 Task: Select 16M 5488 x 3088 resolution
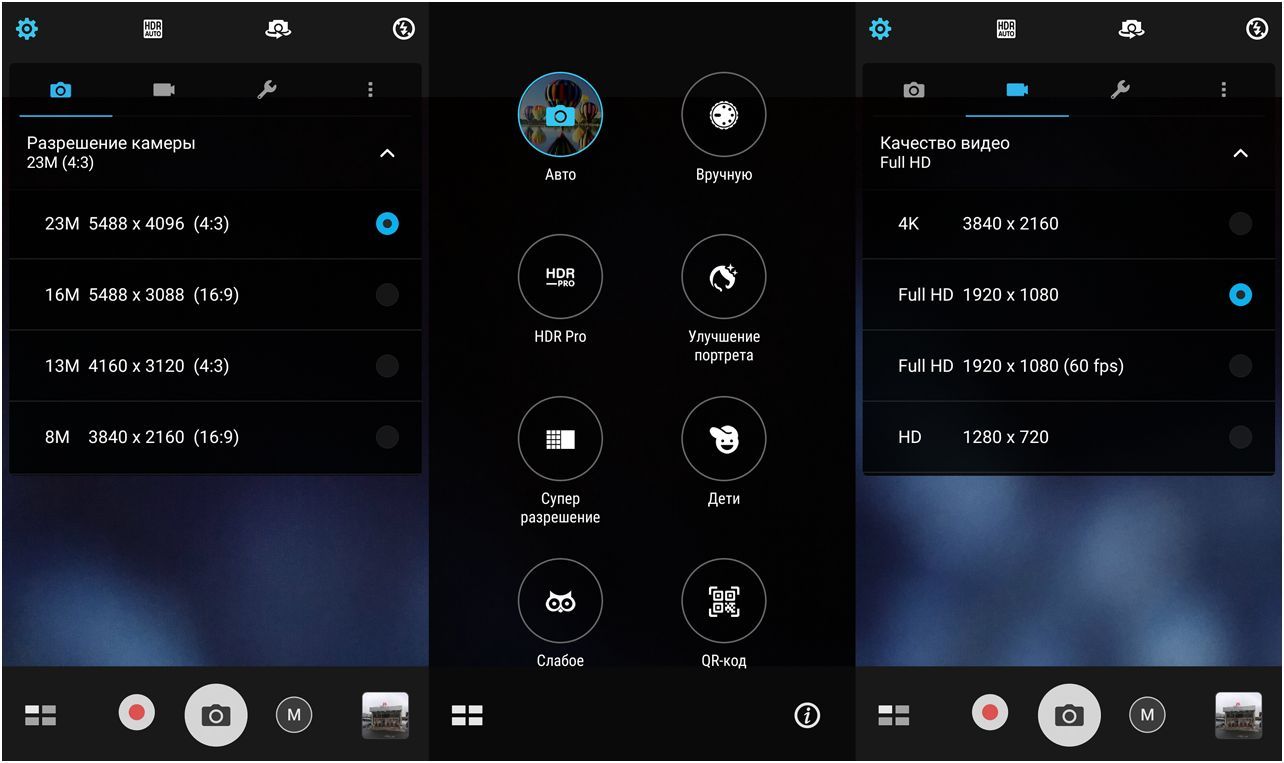pos(387,295)
